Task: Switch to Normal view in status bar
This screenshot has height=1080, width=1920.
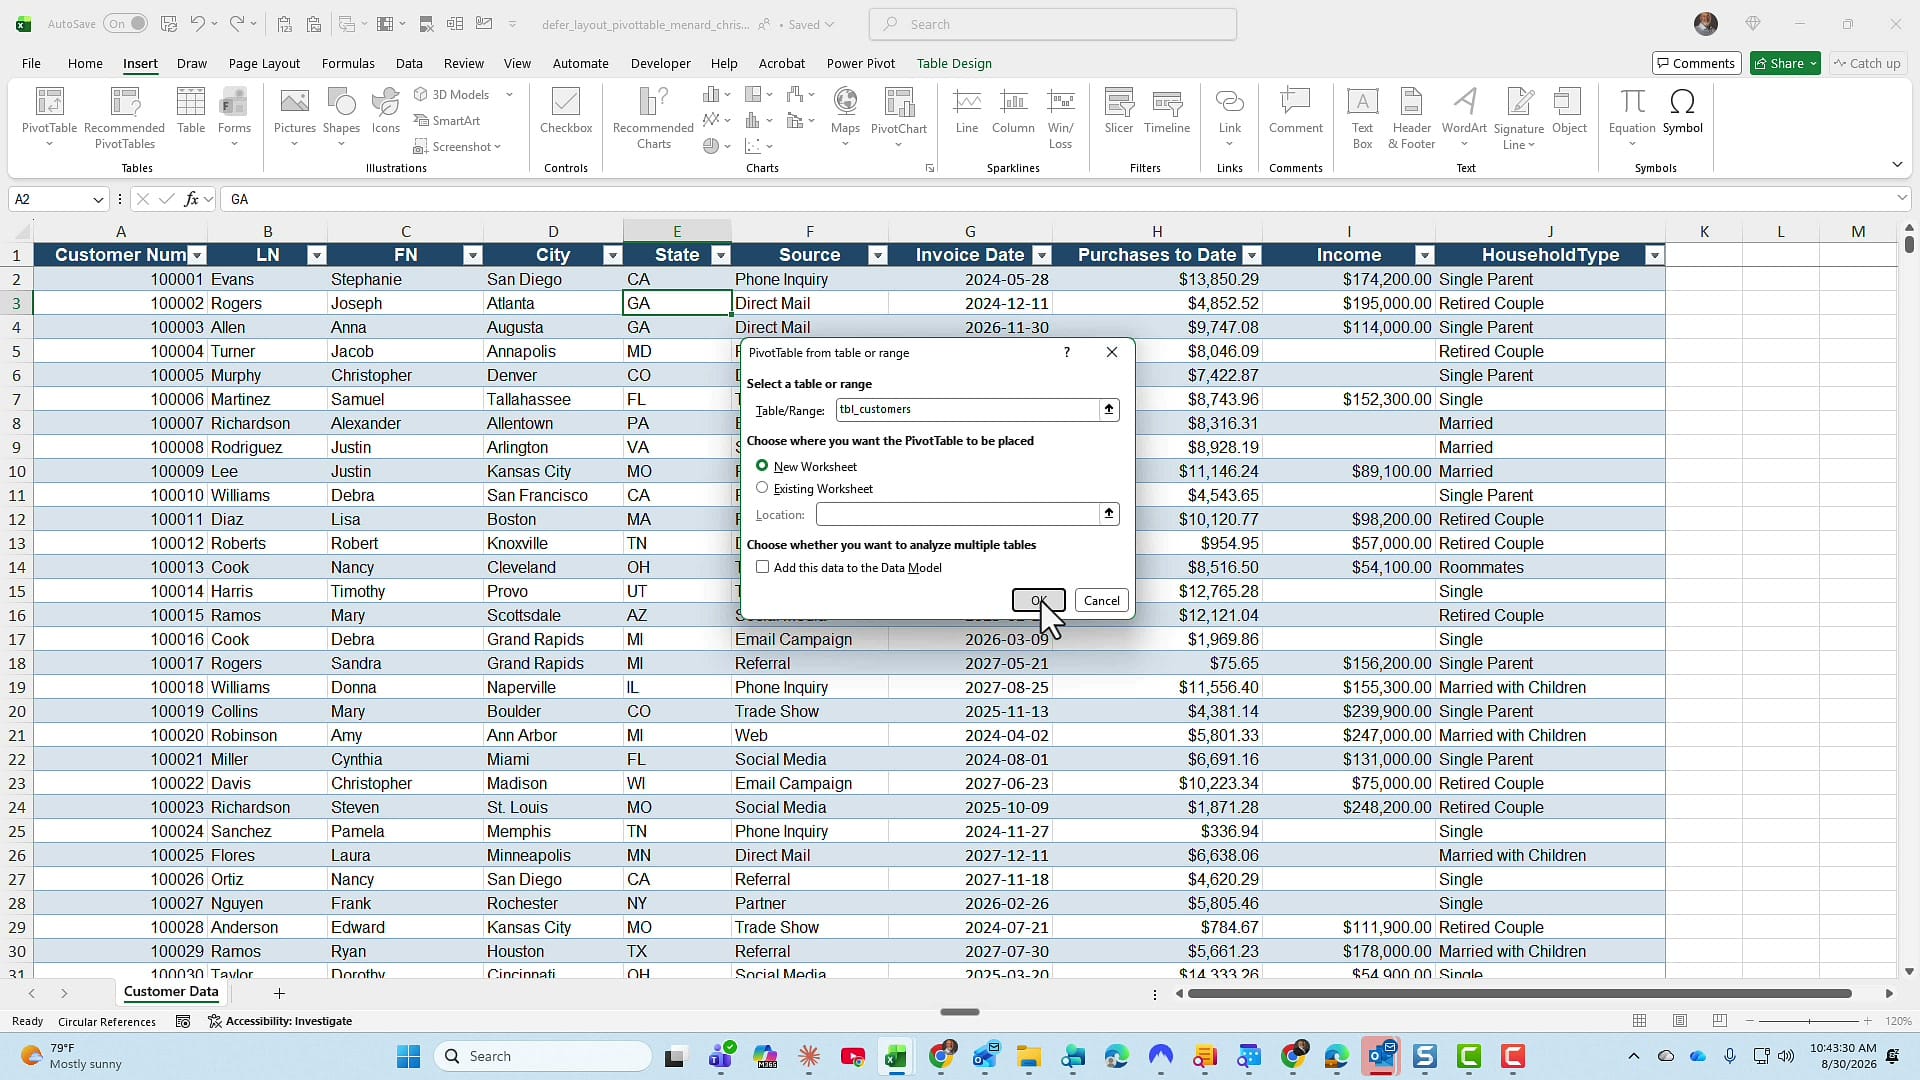Action: [x=1639, y=1021]
